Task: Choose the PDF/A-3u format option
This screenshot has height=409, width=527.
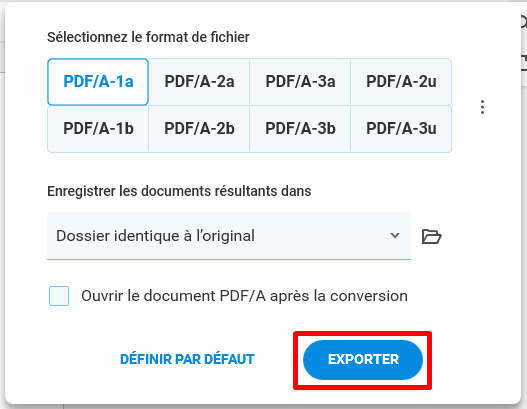Action: pos(401,129)
